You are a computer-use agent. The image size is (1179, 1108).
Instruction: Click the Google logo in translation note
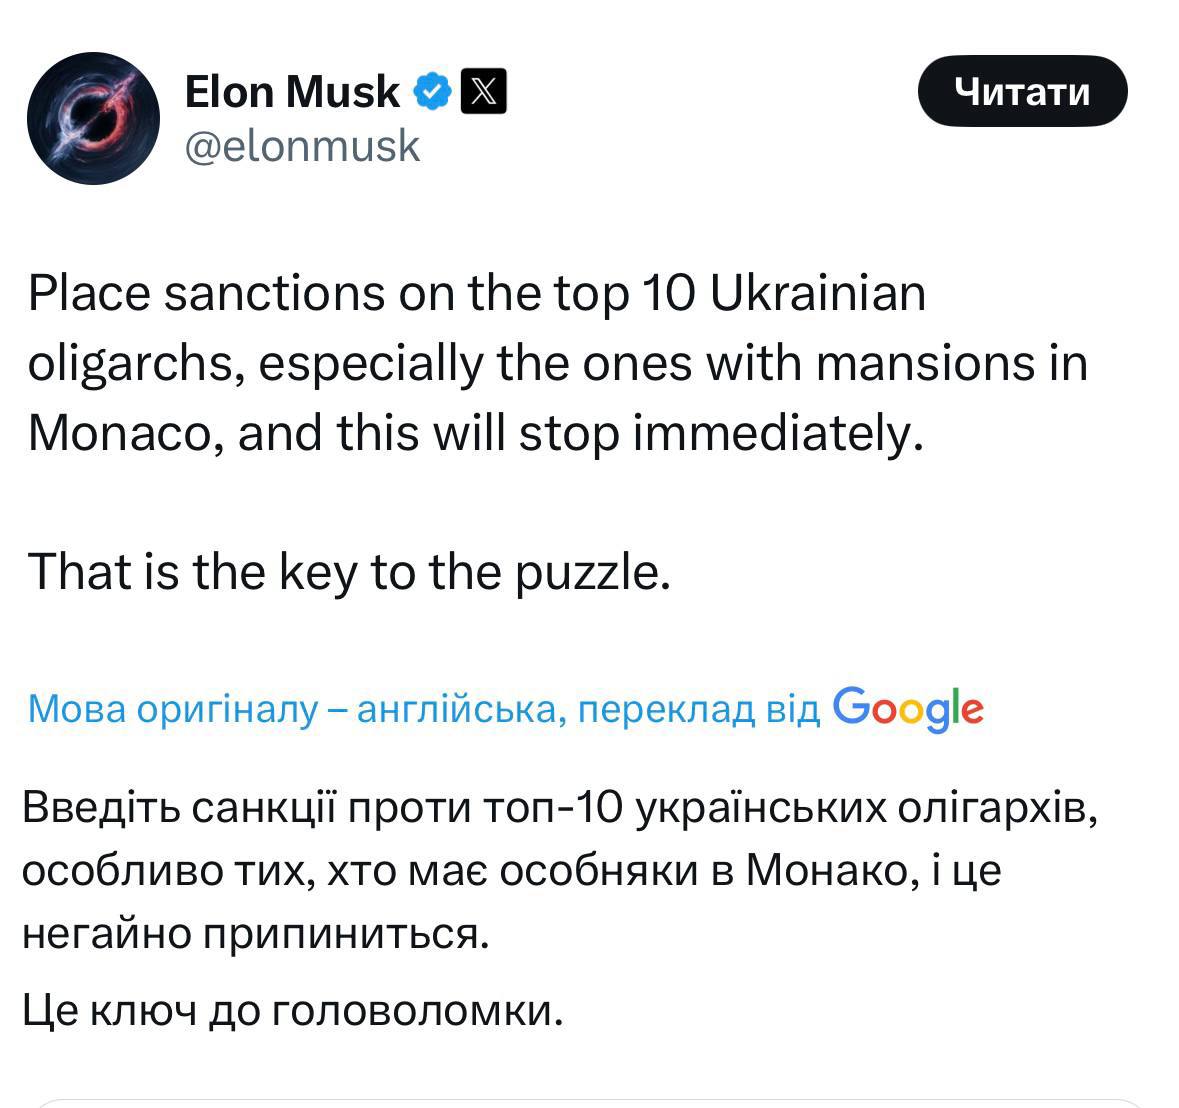908,708
